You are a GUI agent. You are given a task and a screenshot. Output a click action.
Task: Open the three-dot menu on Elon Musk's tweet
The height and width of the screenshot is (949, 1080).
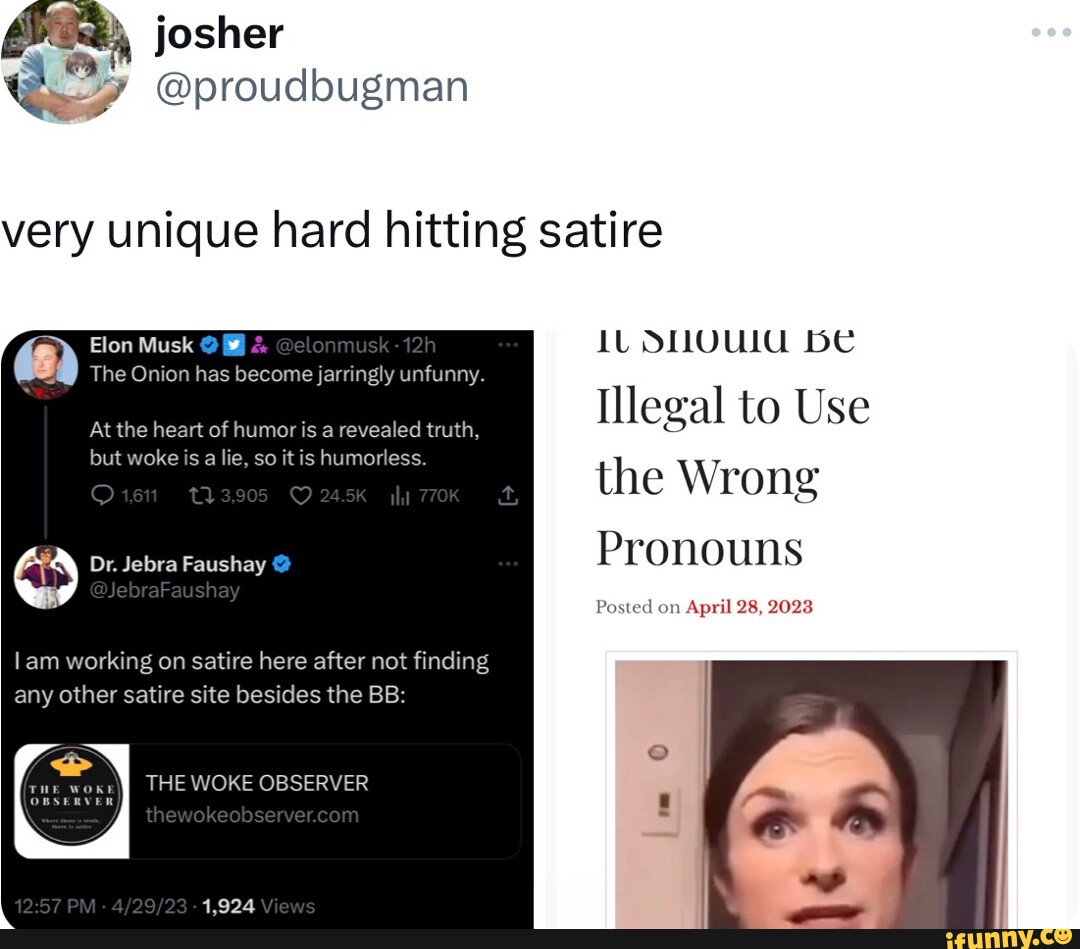coord(508,344)
